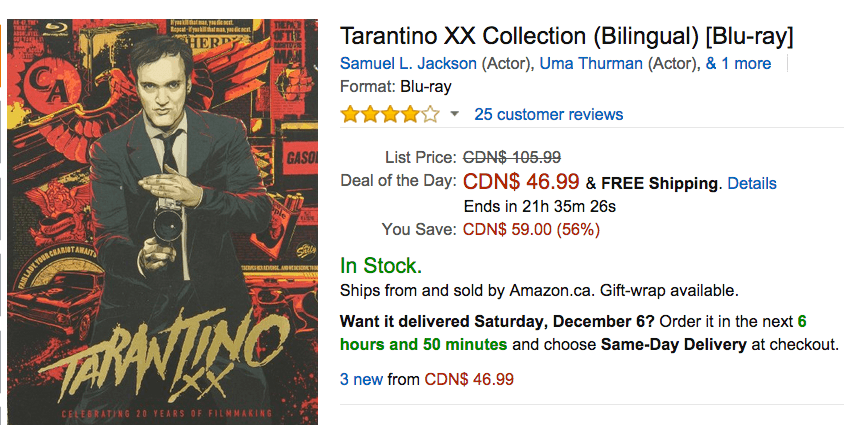This screenshot has width=844, height=425.
Task: Open the 25 customer reviews link
Action: tap(548, 114)
